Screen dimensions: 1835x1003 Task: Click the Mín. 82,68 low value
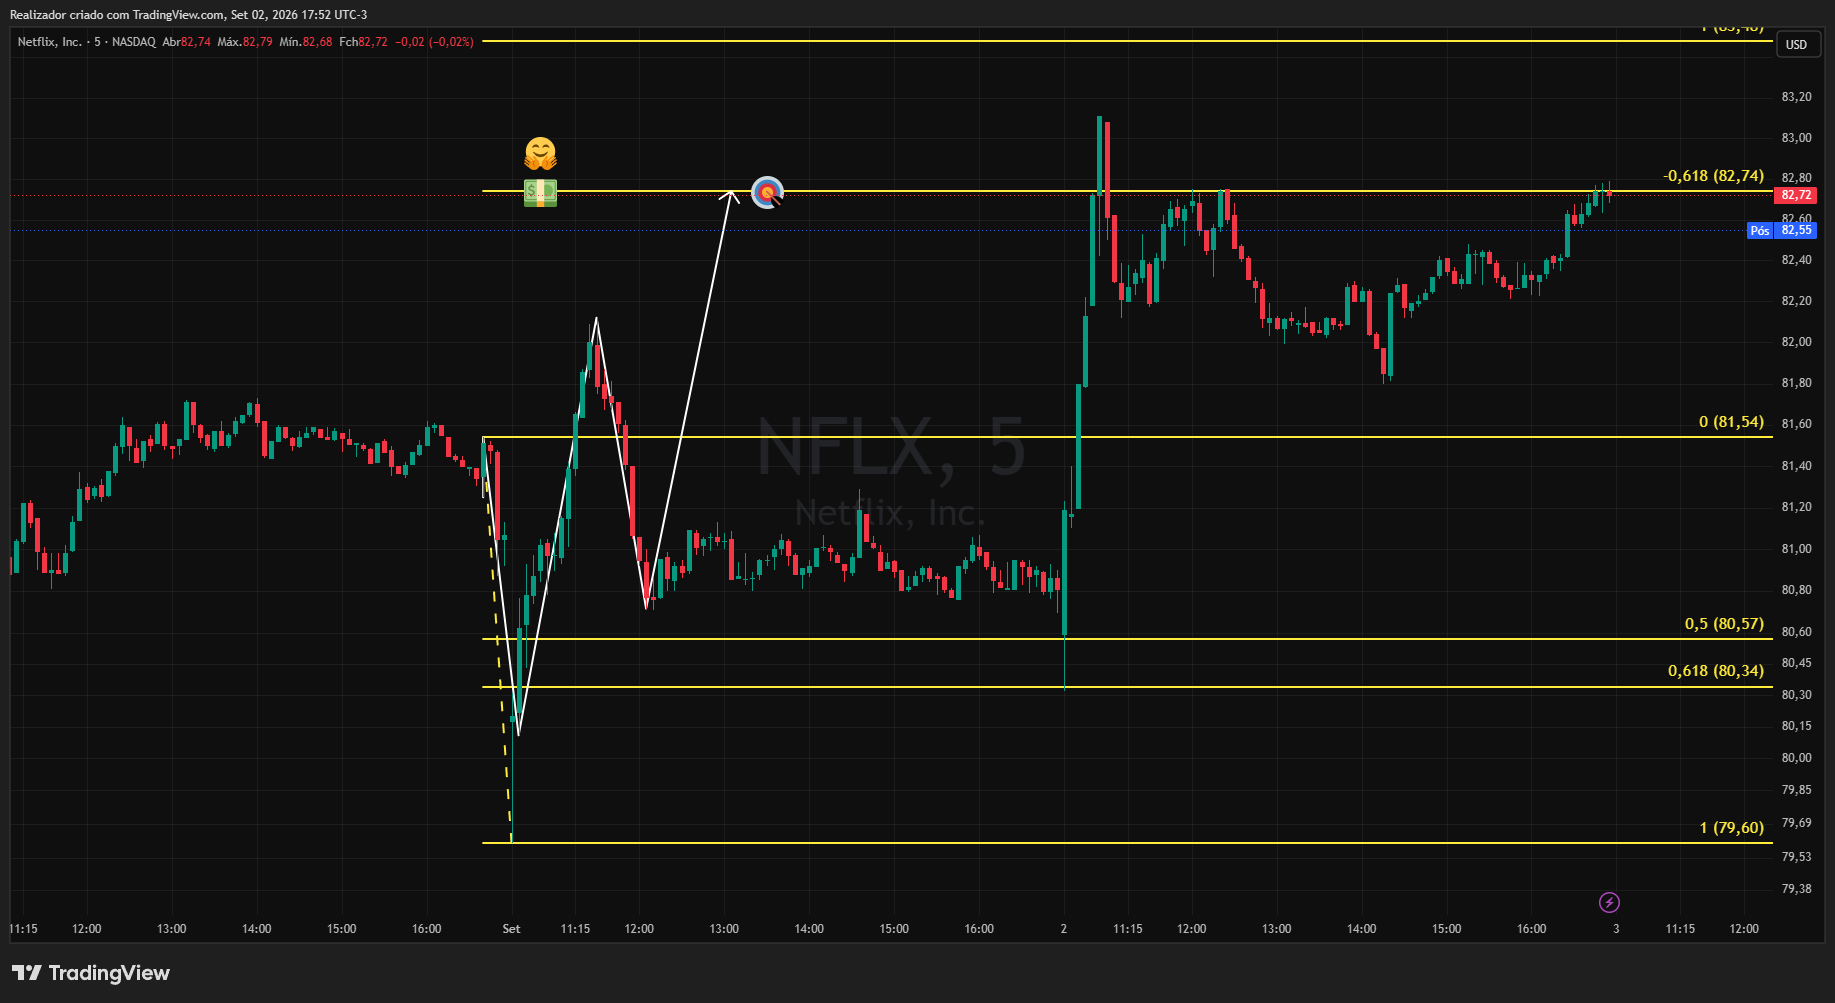click(x=306, y=42)
